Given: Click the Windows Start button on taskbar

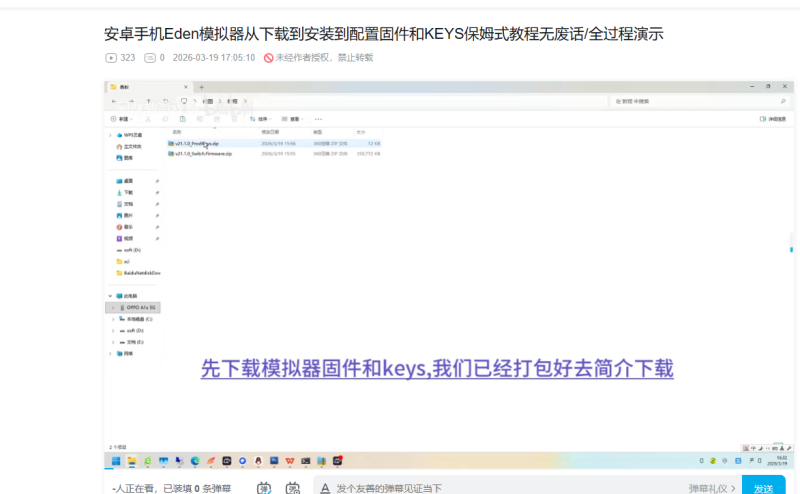Looking at the screenshot, I should (116, 461).
